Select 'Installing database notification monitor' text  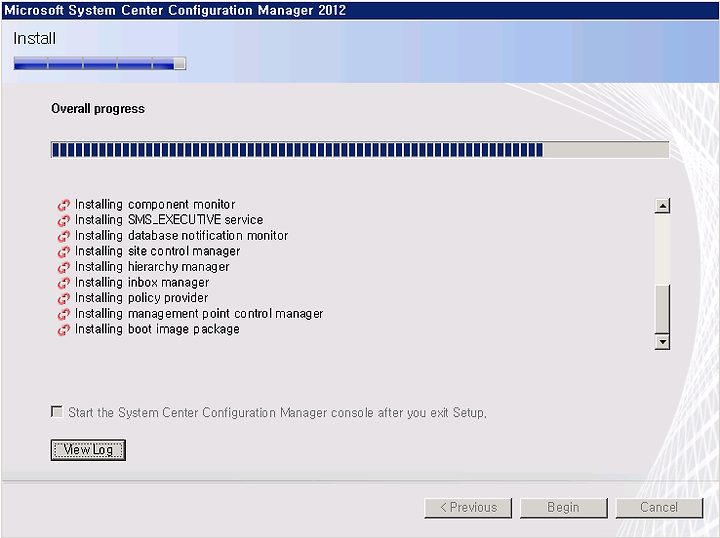[181, 235]
